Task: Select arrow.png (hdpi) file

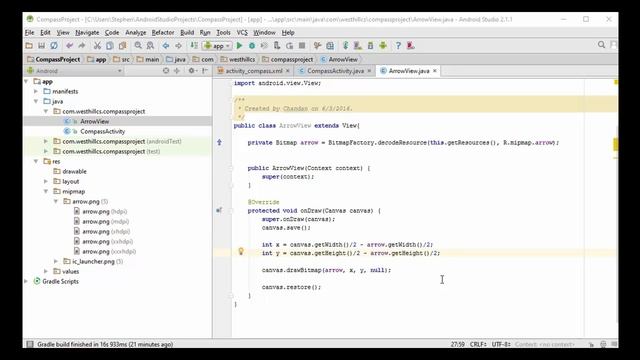Action: 104,211
